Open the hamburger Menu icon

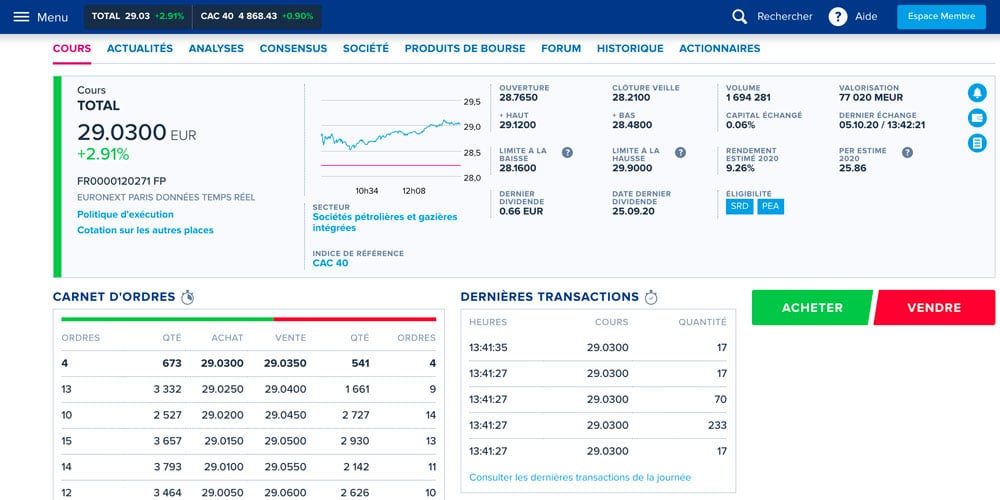click(x=21, y=17)
